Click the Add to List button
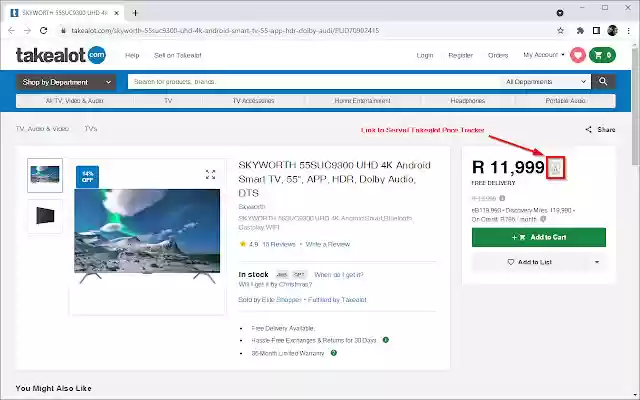Screen dimensions: 640x400 pos(529,262)
